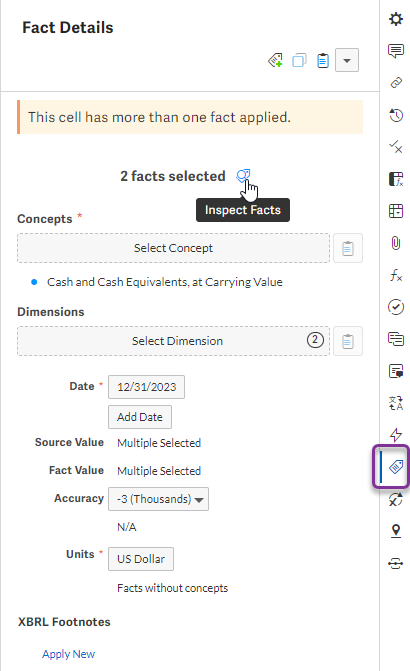Open the Select Dimension picker

click(x=173, y=341)
